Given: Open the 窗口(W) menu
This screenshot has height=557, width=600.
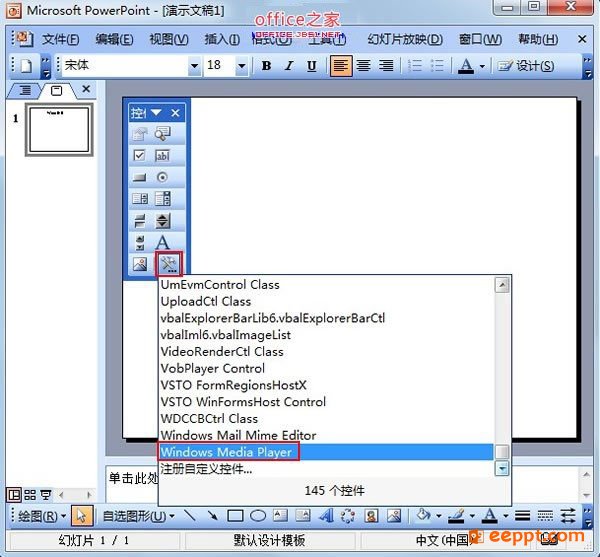Looking at the screenshot, I should (x=480, y=39).
